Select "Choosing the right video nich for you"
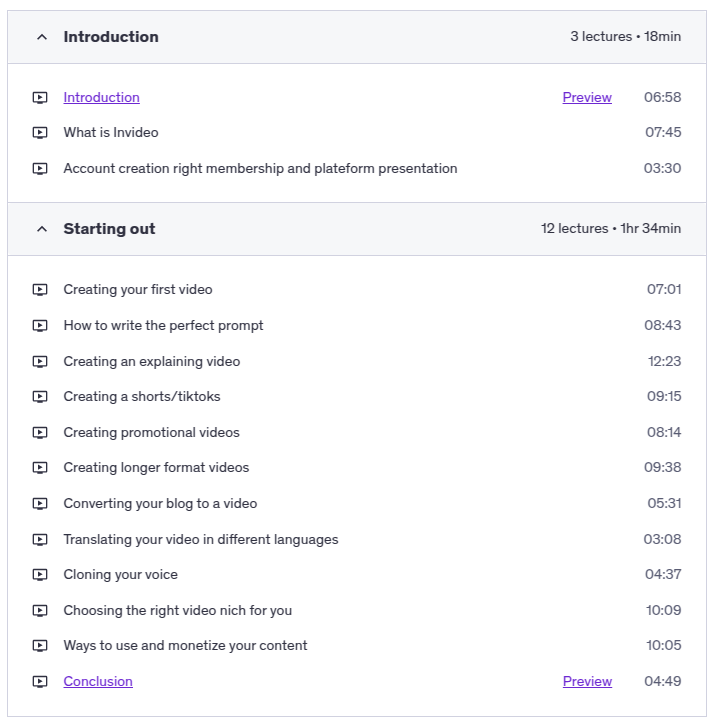 coord(178,611)
